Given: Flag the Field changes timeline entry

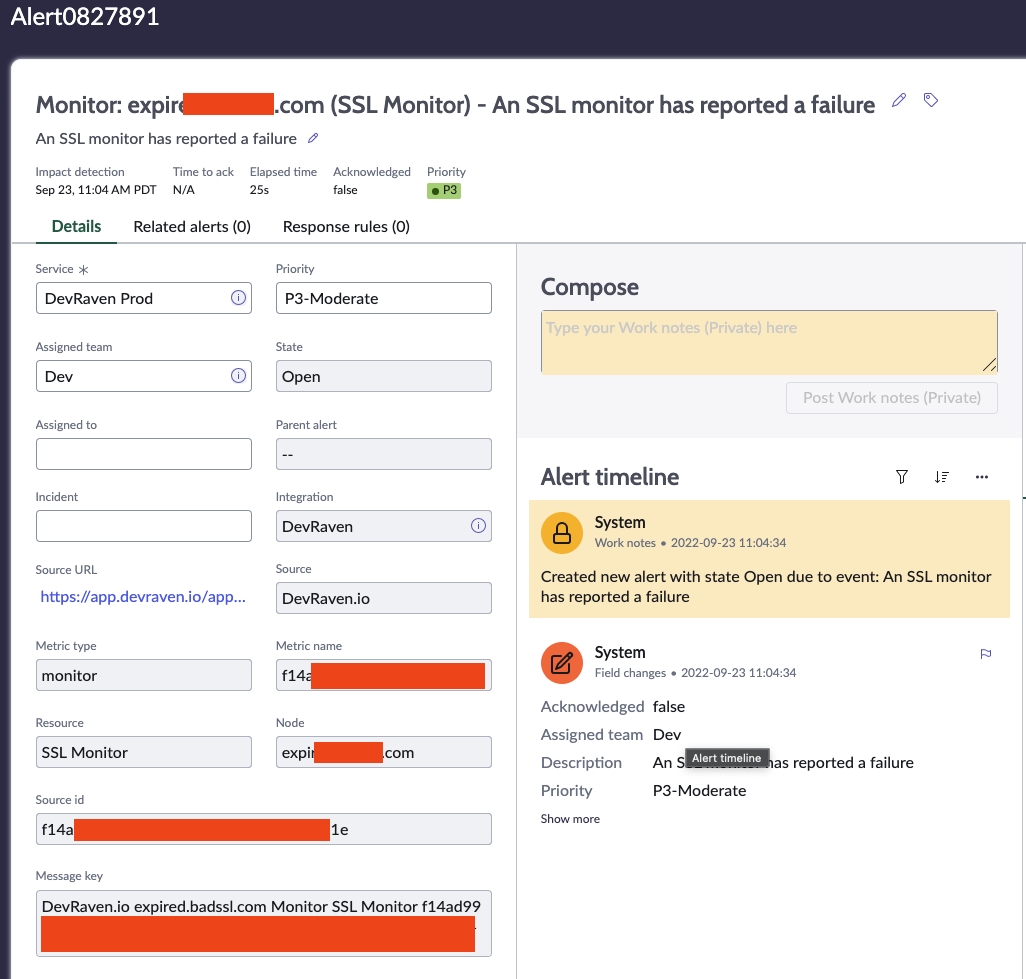Looking at the screenshot, I should coord(985,654).
